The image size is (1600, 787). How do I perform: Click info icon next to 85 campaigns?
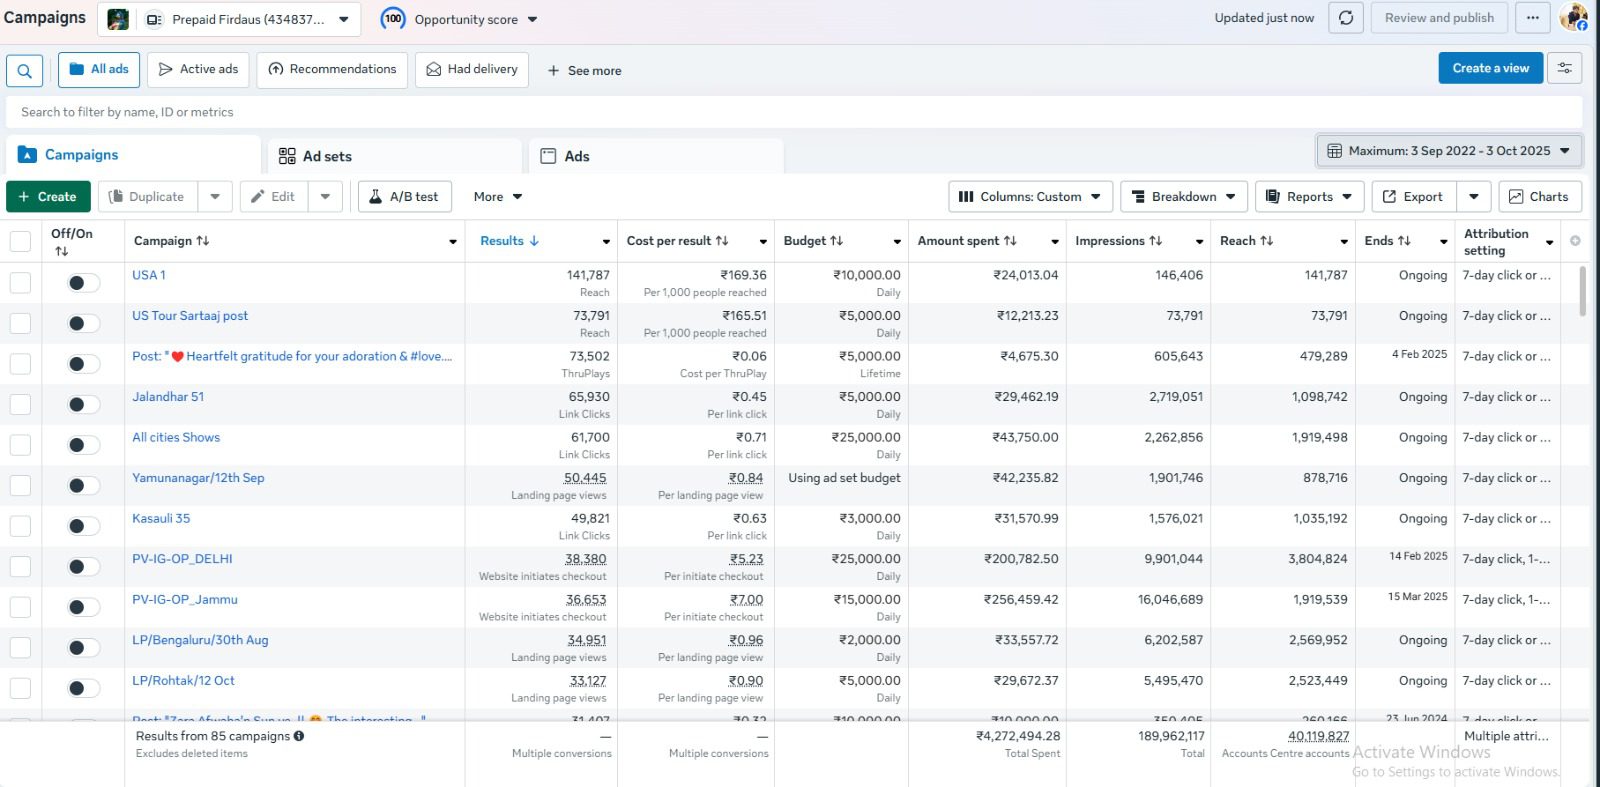pos(299,736)
